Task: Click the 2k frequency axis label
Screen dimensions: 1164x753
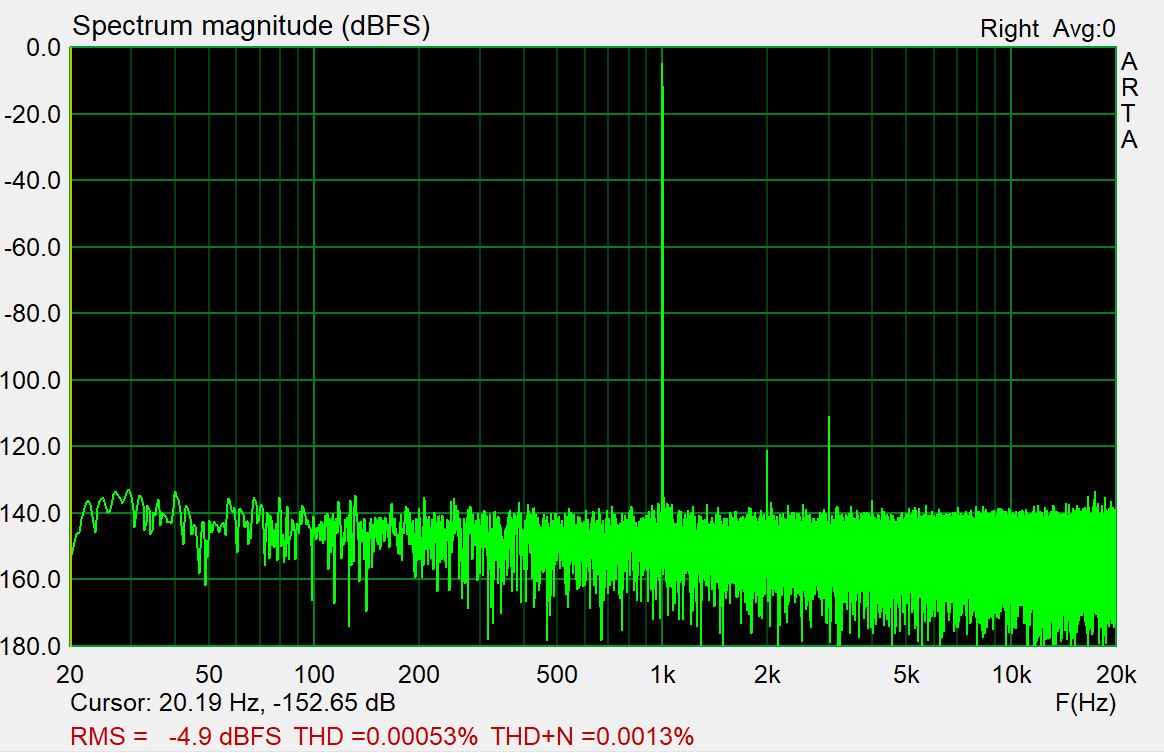Action: [767, 674]
